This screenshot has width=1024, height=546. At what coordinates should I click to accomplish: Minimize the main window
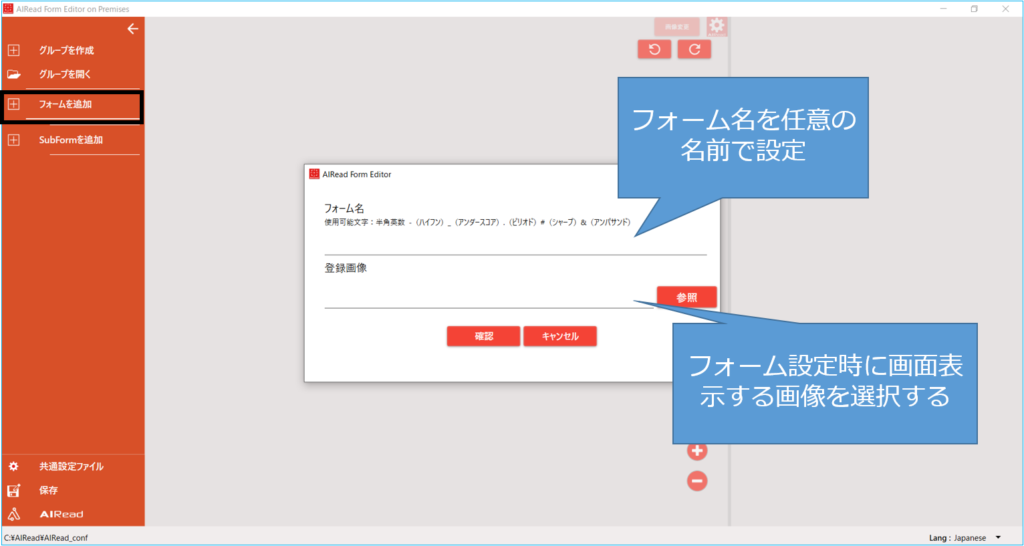pos(944,9)
